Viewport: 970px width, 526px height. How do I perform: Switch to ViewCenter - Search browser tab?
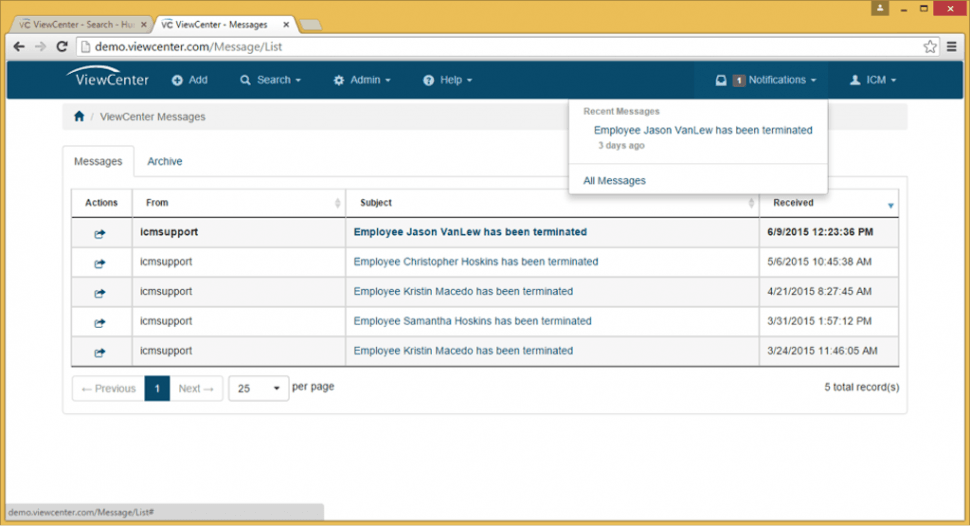(76, 25)
